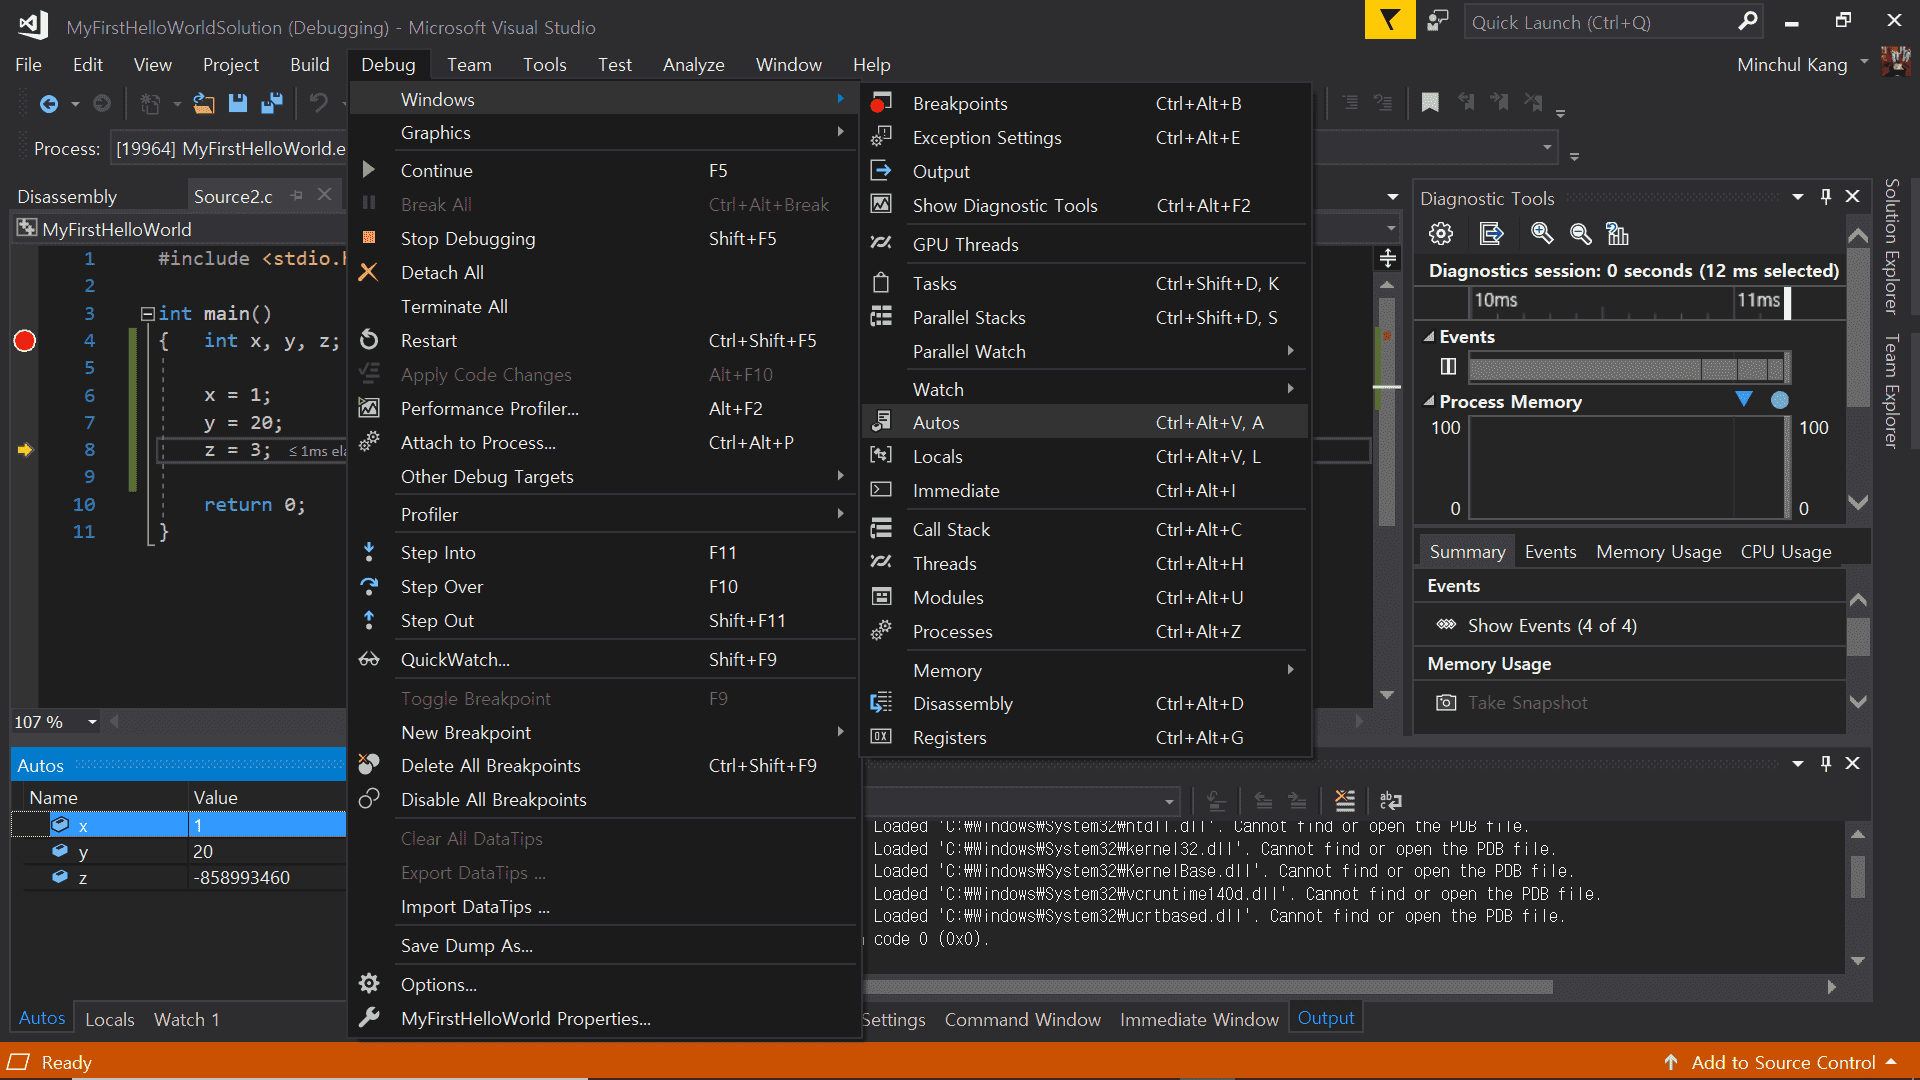The image size is (1920, 1080).
Task: Collapse the Process Memory graph section
Action: pos(1429,402)
